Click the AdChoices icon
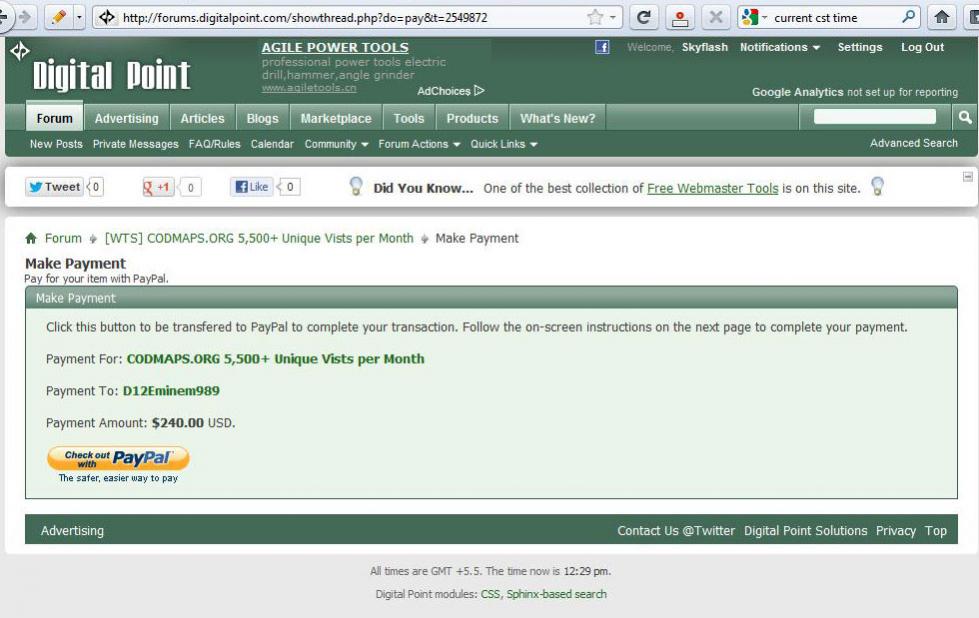Screen dimensions: 979x618 pyautogui.click(x=479, y=91)
